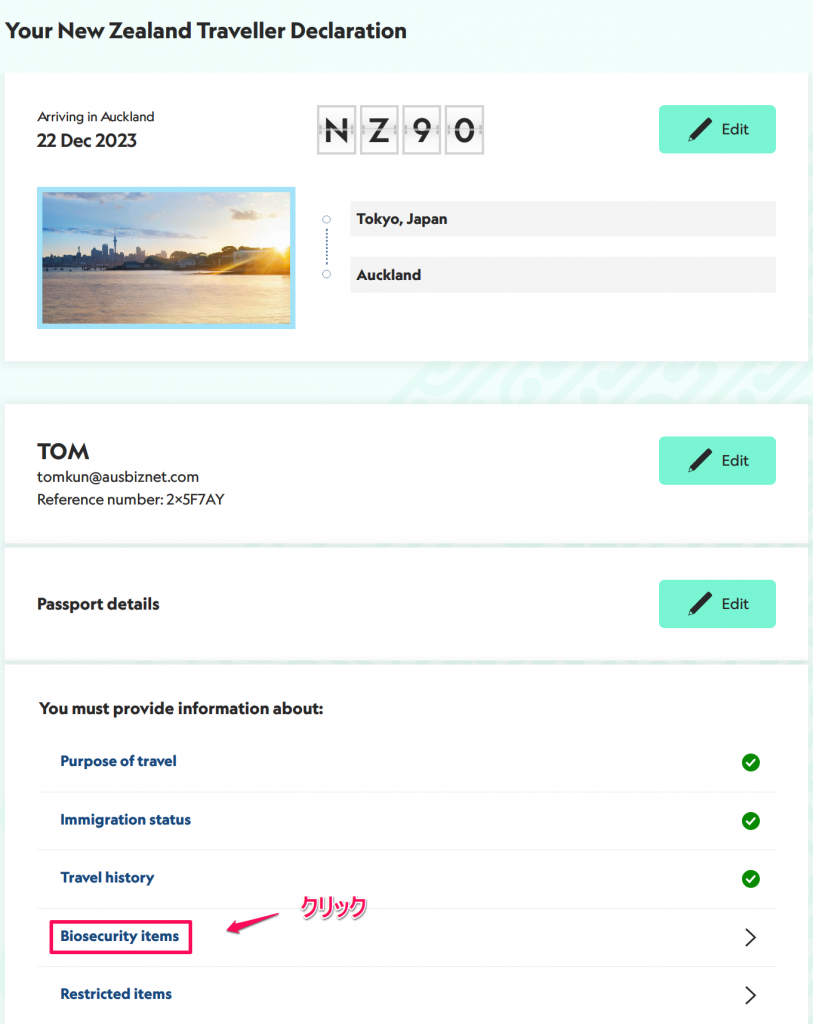Click the Tokyo, Japan departure field
The width and height of the screenshot is (813, 1024).
(x=563, y=219)
